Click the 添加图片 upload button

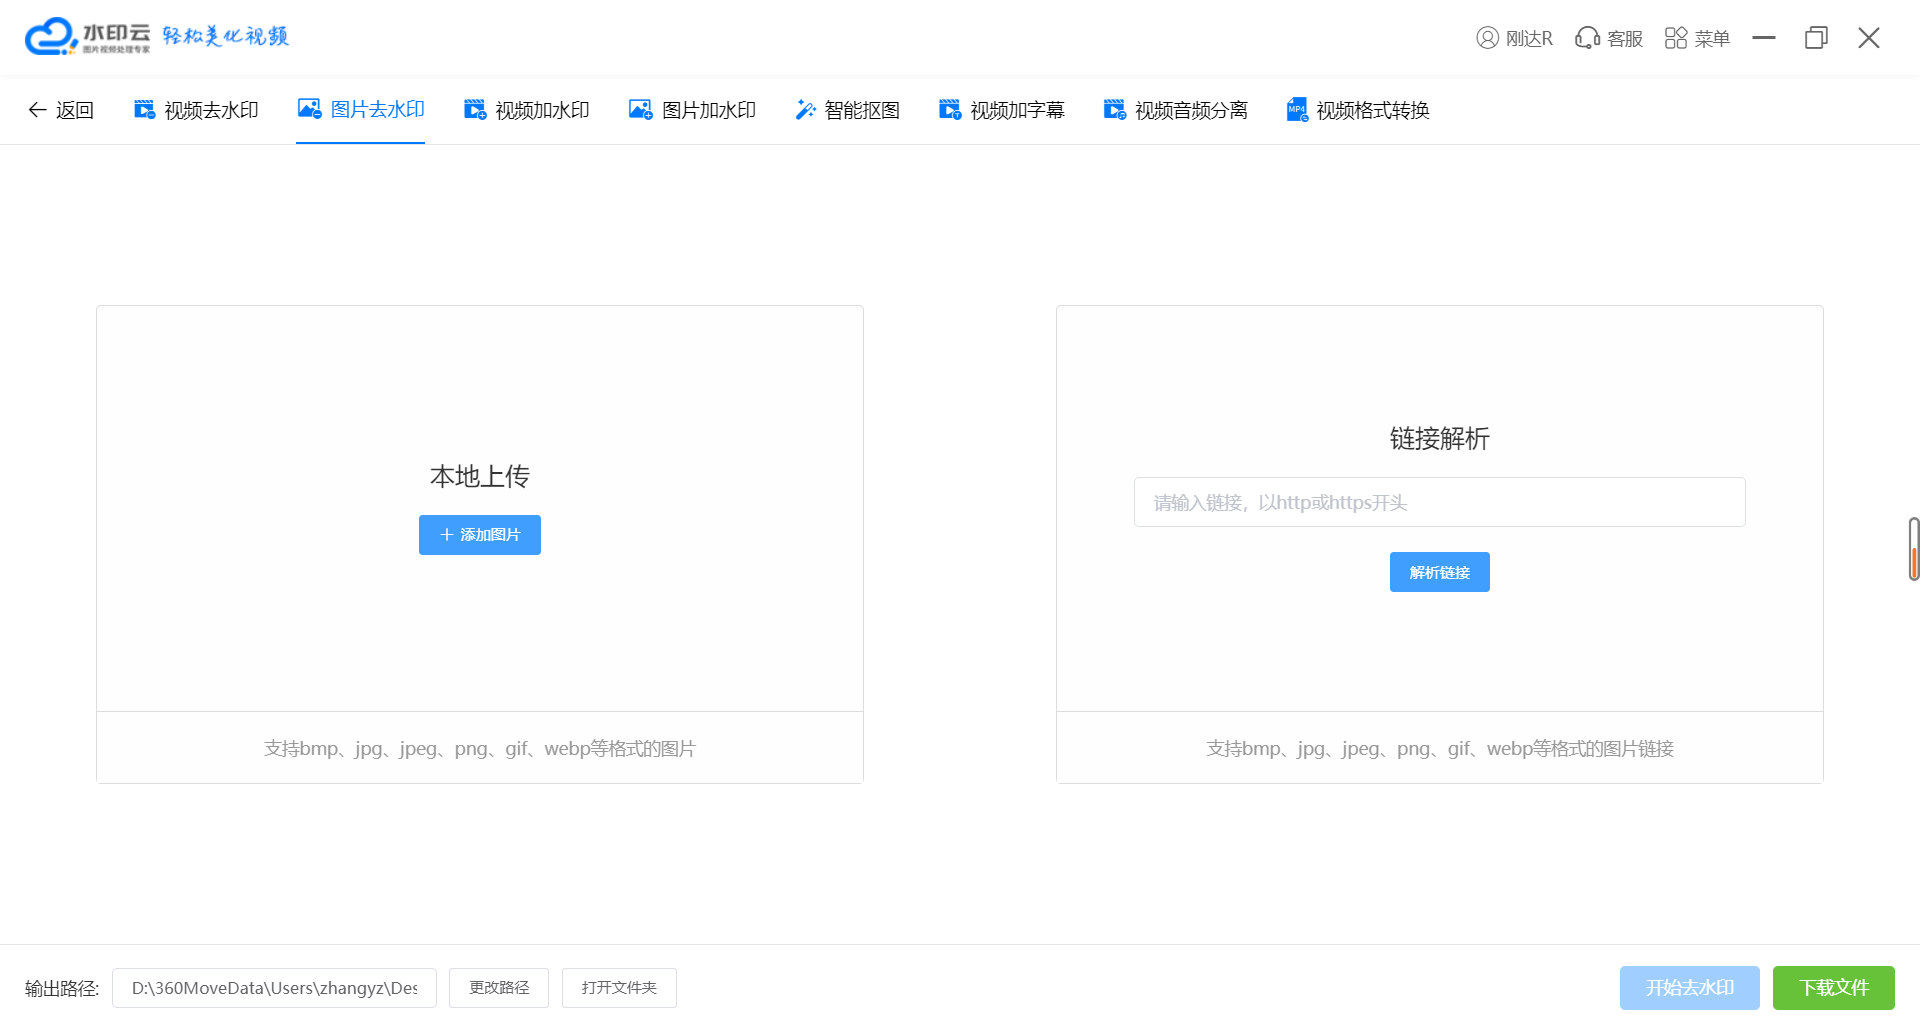pos(480,535)
